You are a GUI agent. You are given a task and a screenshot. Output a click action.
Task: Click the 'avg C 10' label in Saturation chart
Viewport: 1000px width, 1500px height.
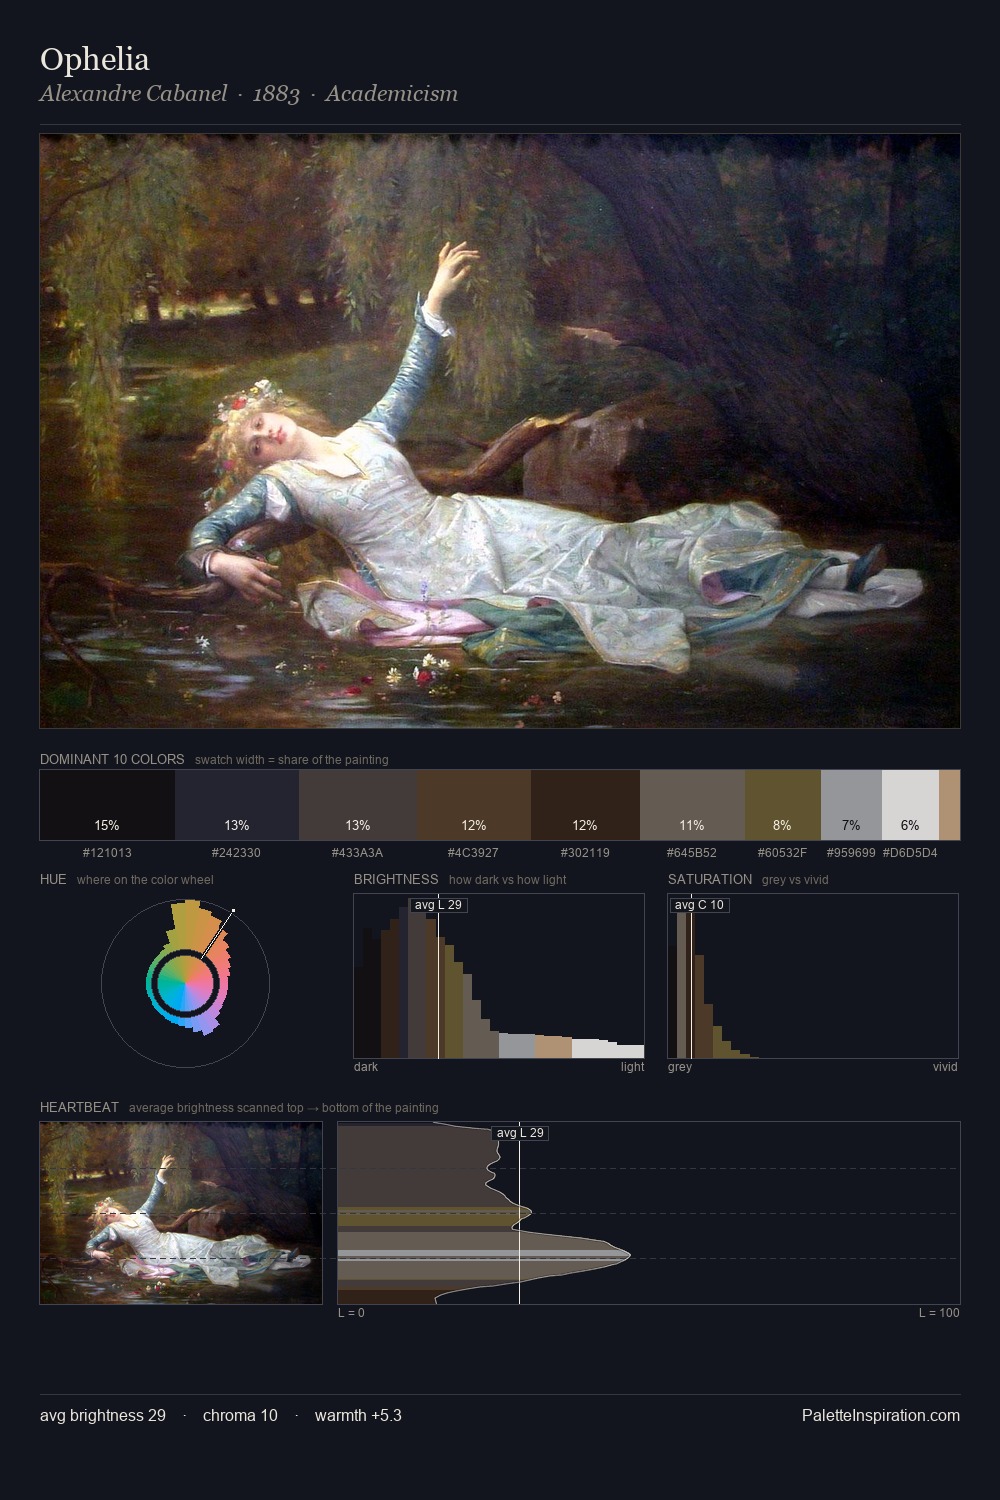[699, 905]
